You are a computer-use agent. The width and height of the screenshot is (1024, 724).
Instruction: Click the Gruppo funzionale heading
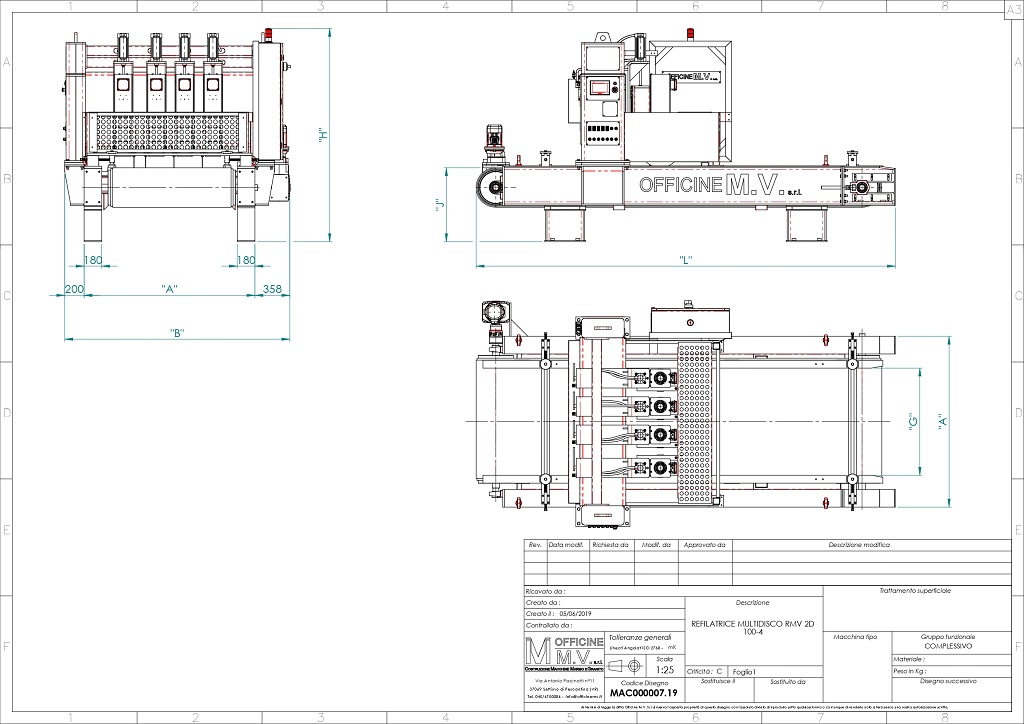pyautogui.click(x=948, y=637)
